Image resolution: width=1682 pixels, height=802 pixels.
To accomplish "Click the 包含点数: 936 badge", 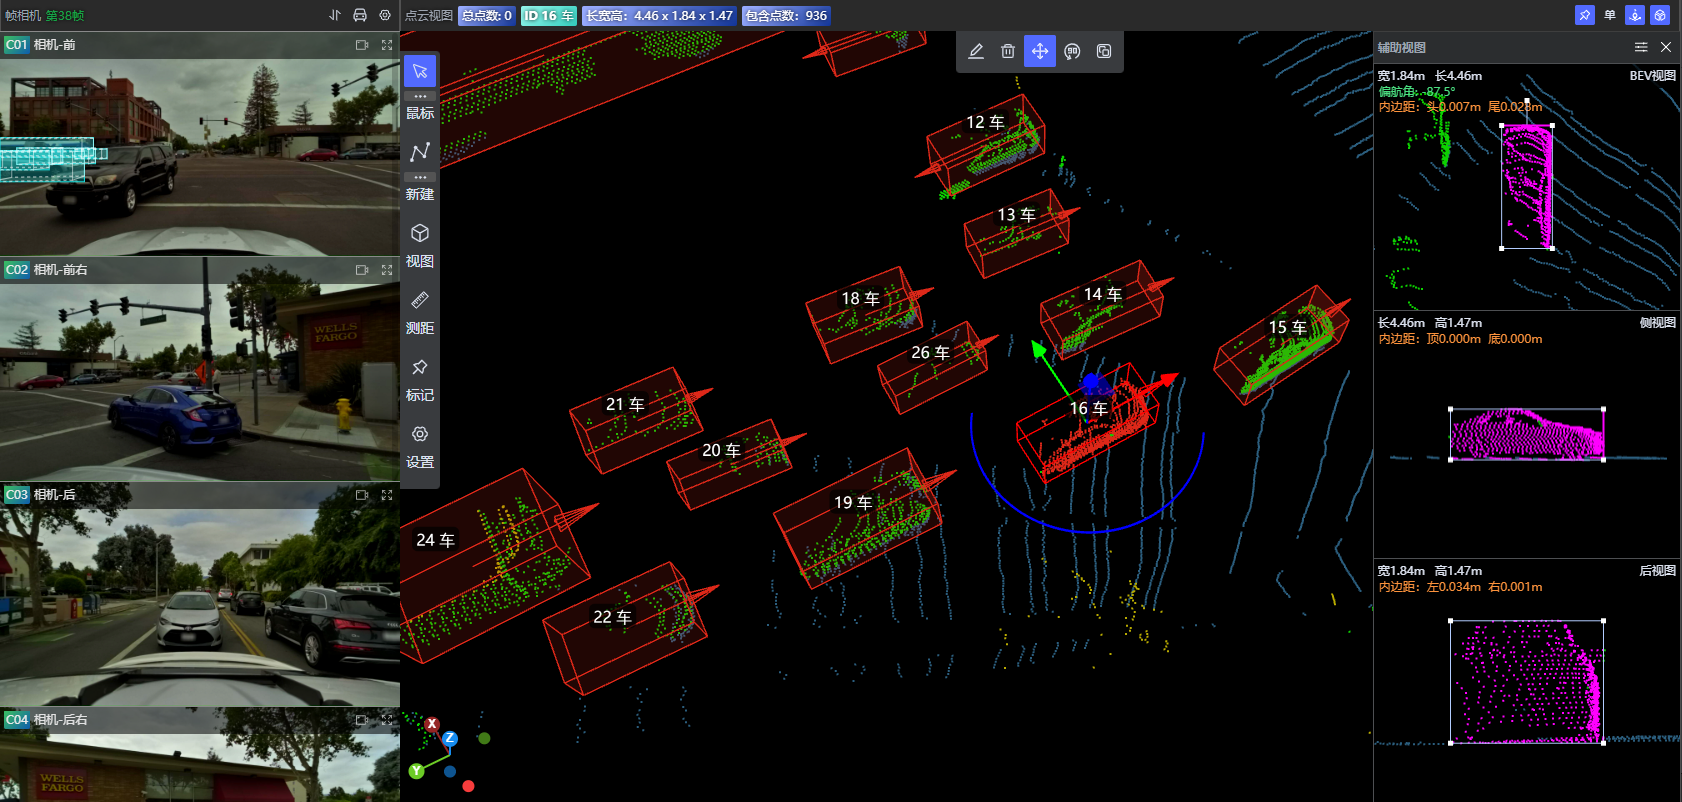I will pos(787,16).
